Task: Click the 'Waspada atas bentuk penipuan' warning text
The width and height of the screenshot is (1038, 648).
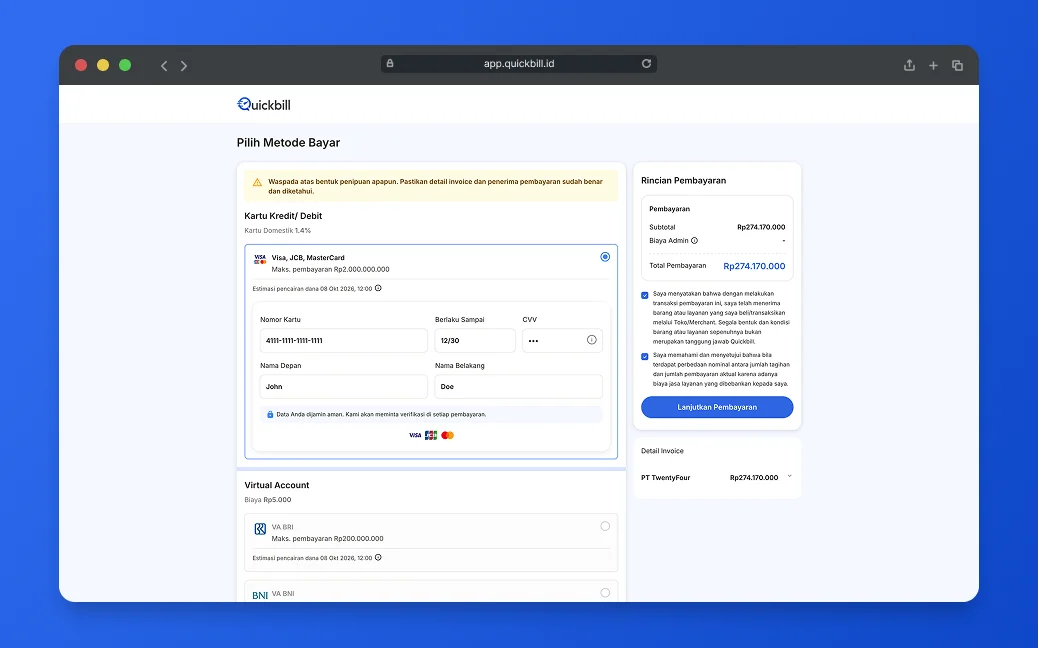Action: (436, 186)
